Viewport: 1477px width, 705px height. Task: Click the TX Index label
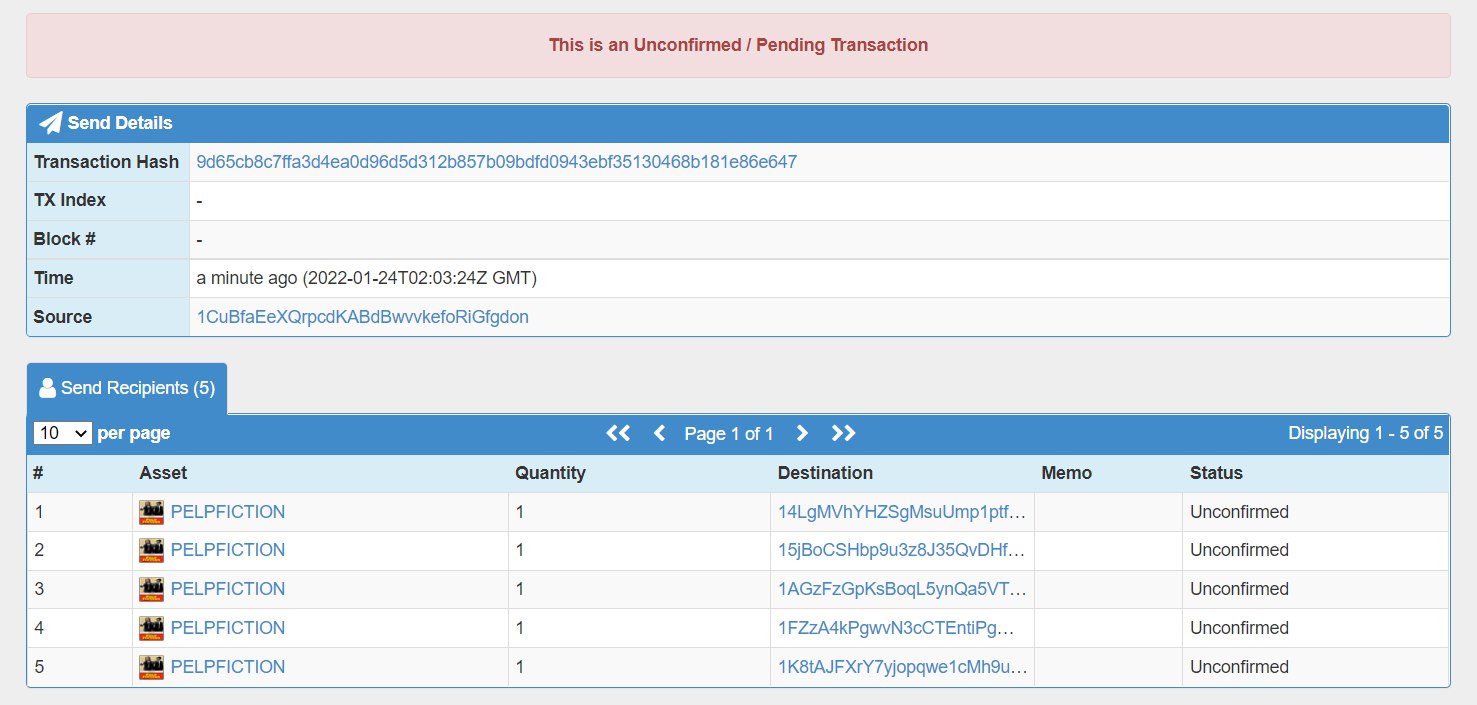point(69,200)
